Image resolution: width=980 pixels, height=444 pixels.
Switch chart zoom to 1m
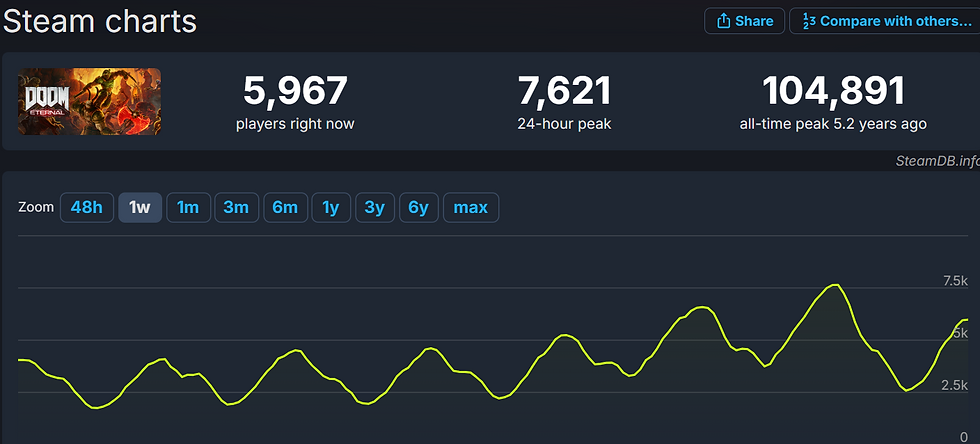pos(188,208)
